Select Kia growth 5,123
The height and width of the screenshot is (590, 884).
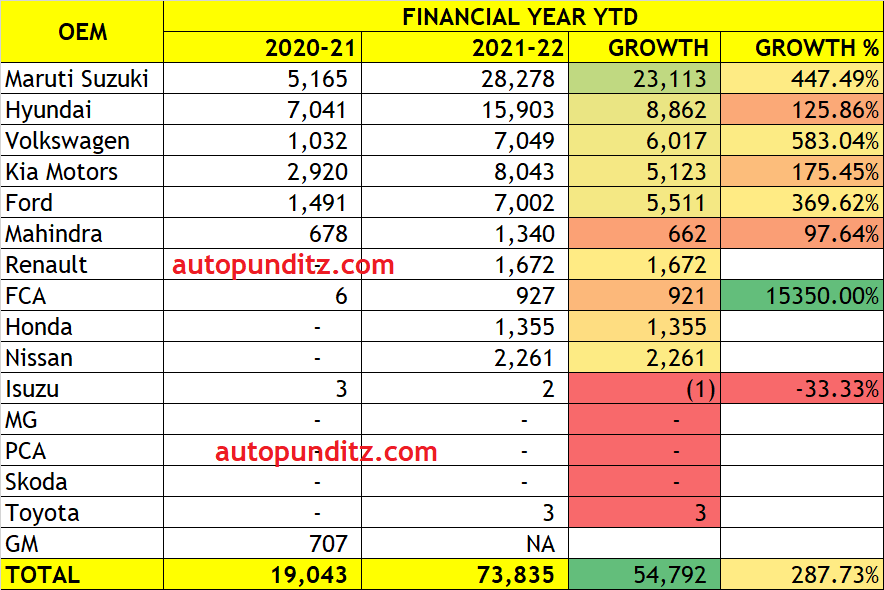[x=644, y=171]
